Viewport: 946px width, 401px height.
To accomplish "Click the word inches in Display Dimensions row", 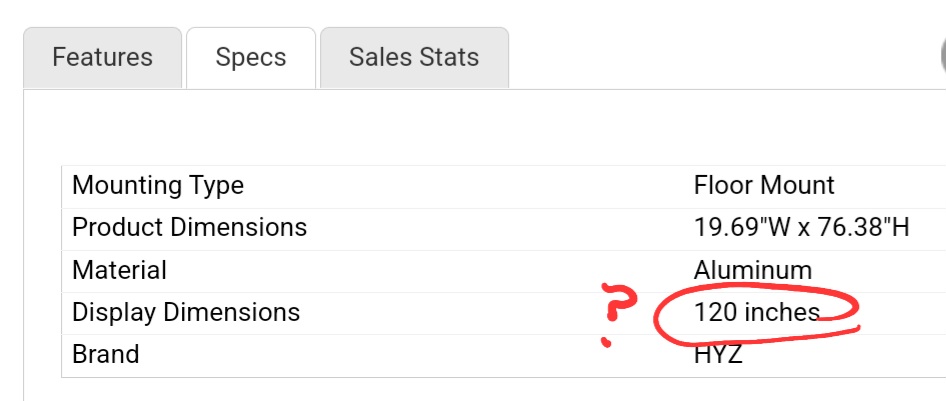I will click(x=782, y=312).
